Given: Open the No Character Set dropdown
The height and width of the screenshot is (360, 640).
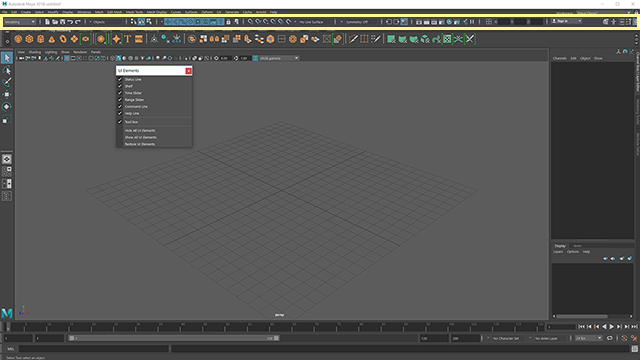Looking at the screenshot, I should [x=505, y=338].
